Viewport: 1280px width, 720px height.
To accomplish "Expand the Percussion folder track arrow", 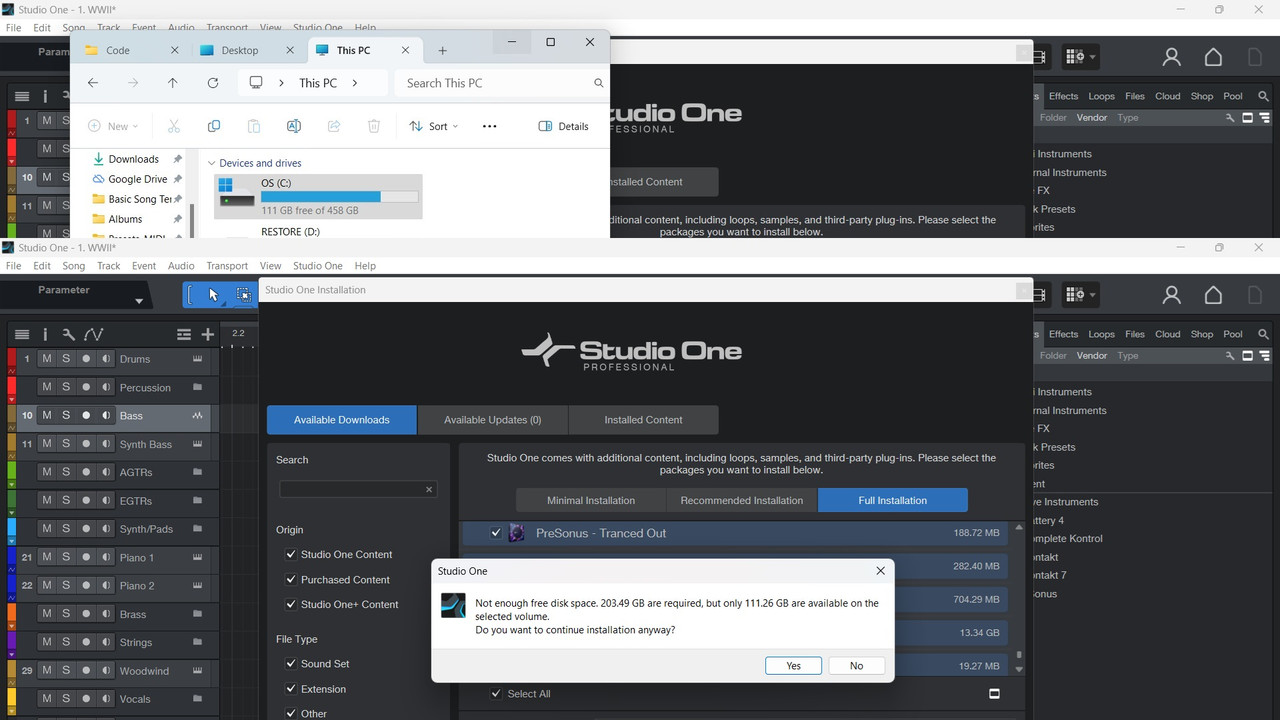I will 12,399.
